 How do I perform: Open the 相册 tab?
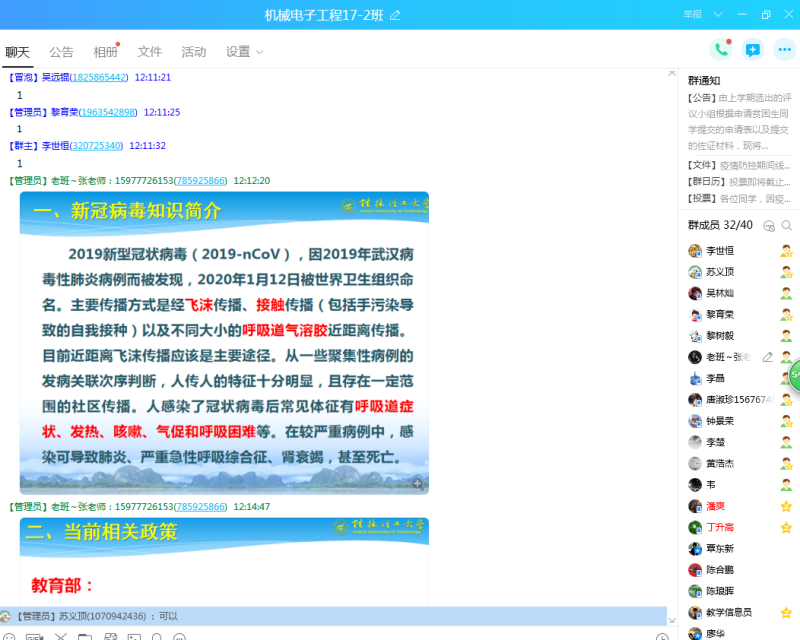coord(105,52)
